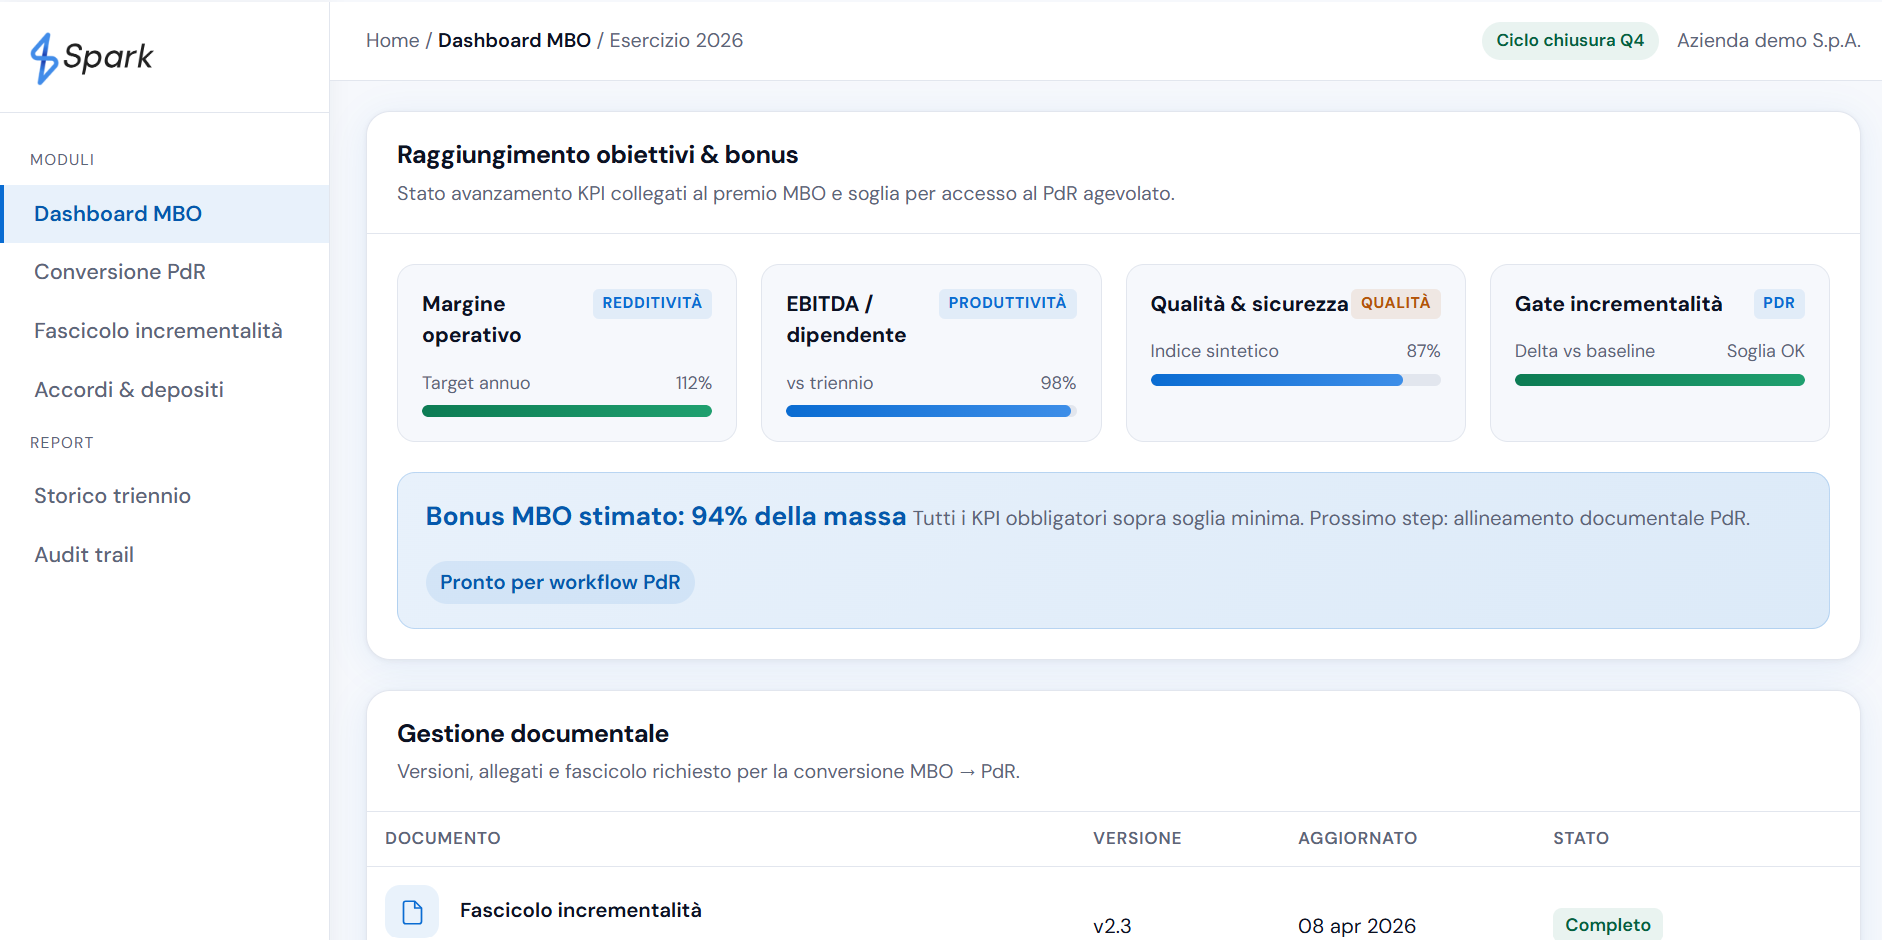Click the STATO column header

[x=1581, y=838]
